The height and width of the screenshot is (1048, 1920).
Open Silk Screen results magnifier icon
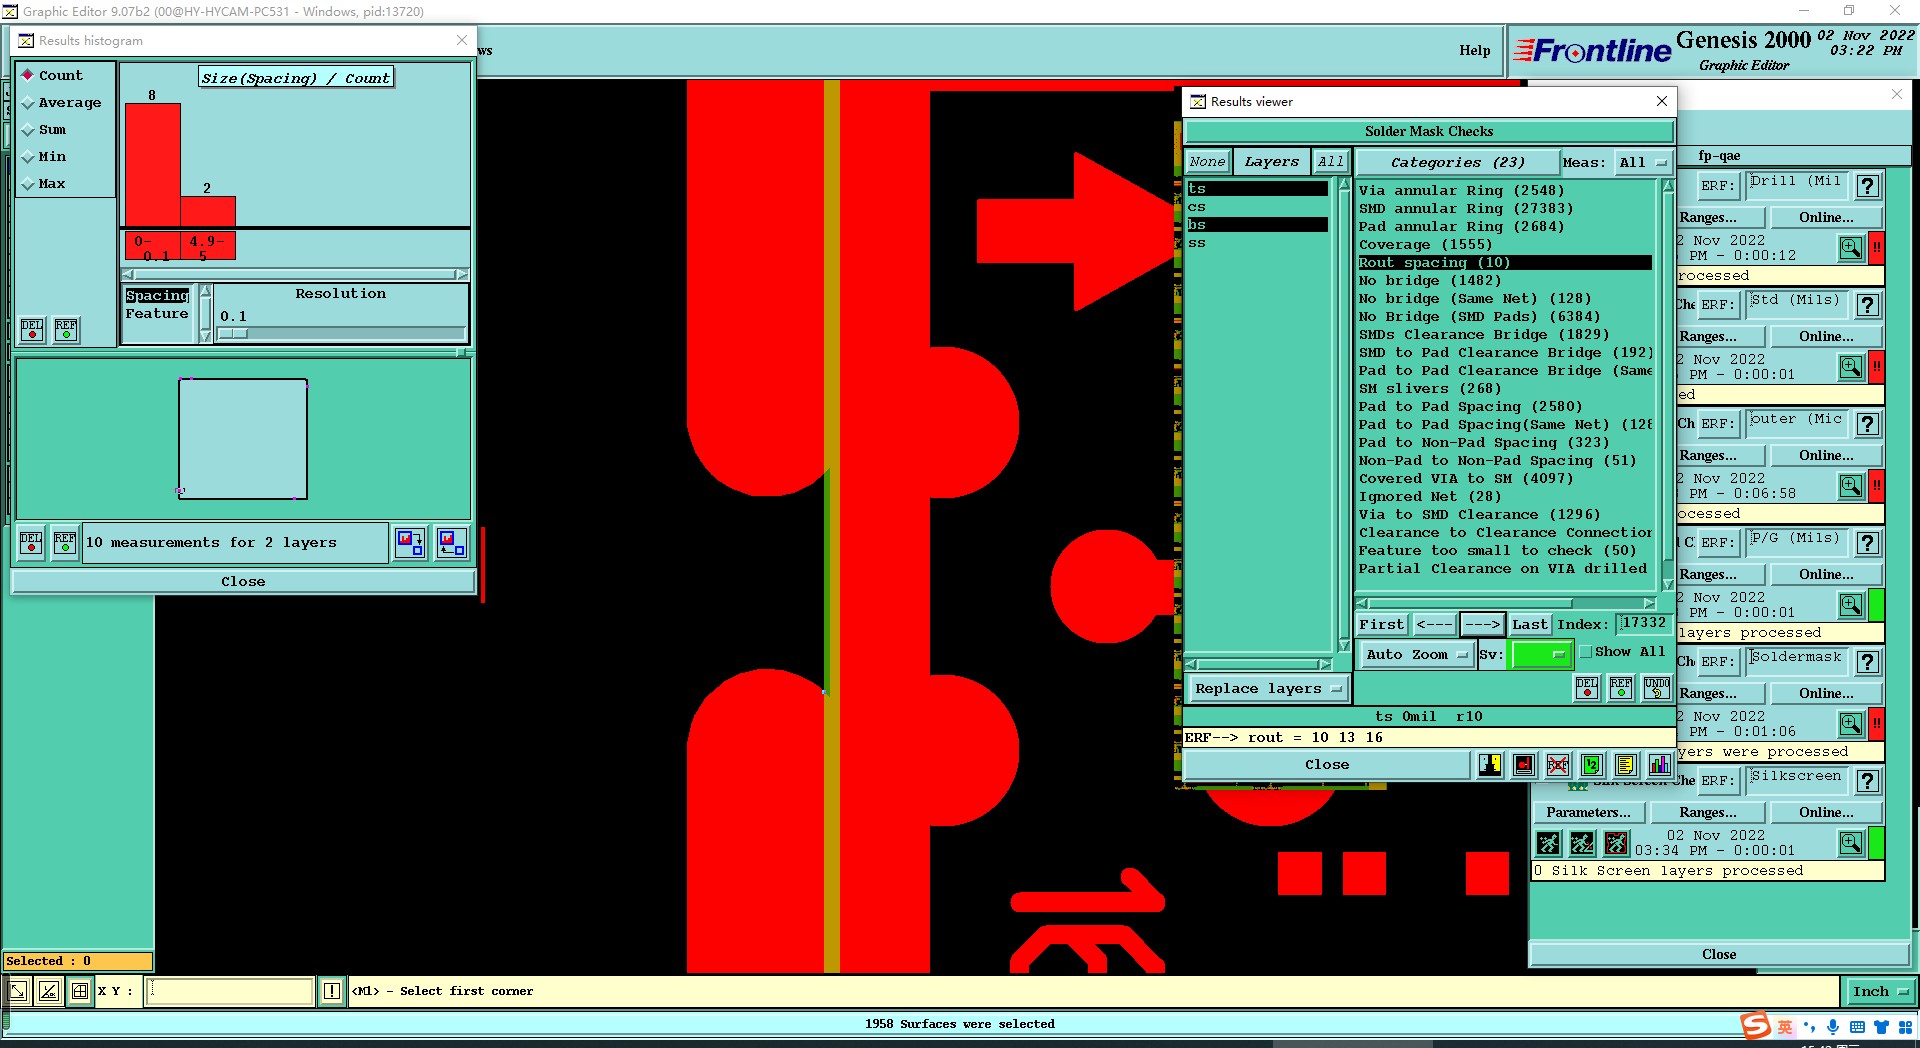pos(1851,843)
